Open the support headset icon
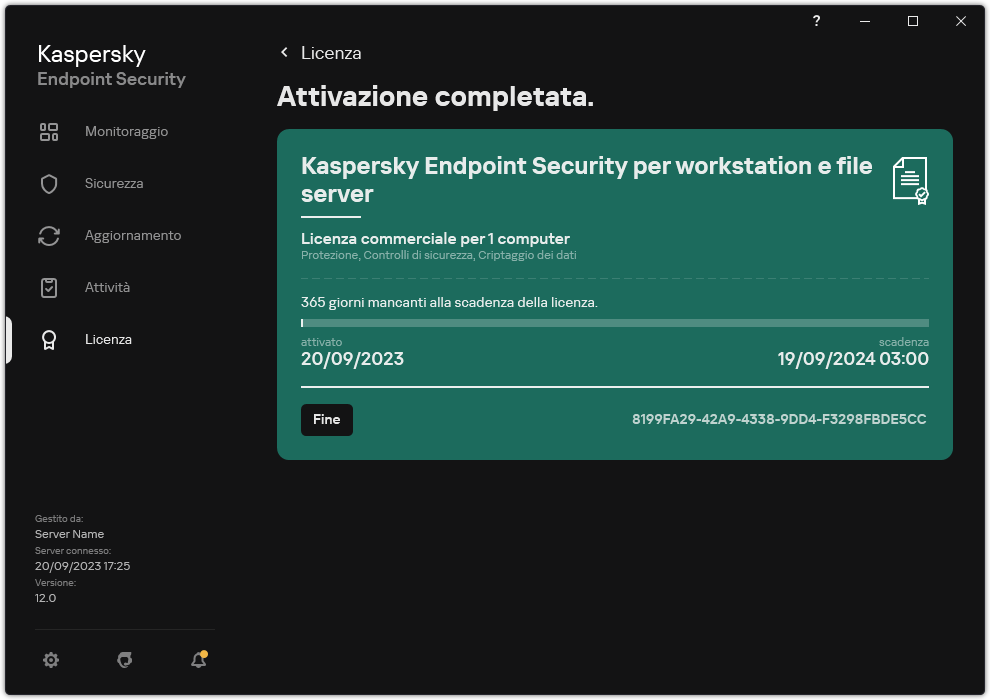This screenshot has height=700, width=990. (125, 660)
